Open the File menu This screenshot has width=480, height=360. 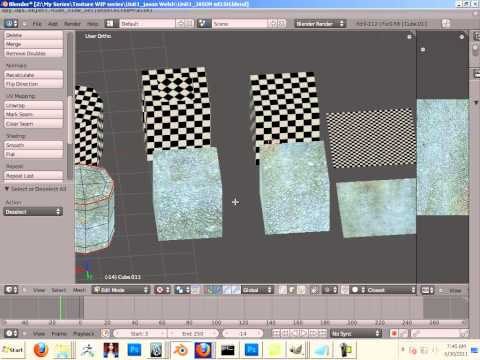click(37, 24)
